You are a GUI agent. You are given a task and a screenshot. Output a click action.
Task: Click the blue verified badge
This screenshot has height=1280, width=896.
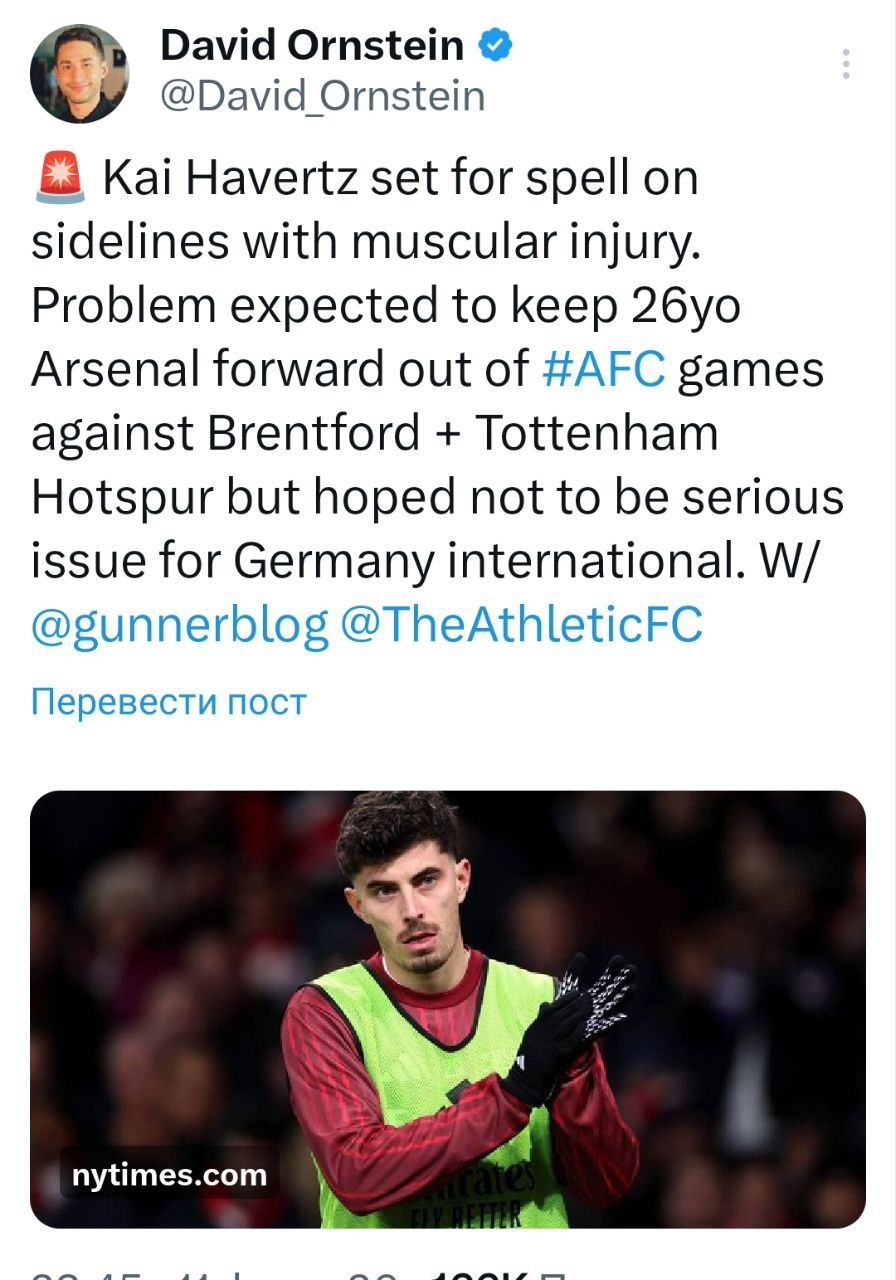497,46
